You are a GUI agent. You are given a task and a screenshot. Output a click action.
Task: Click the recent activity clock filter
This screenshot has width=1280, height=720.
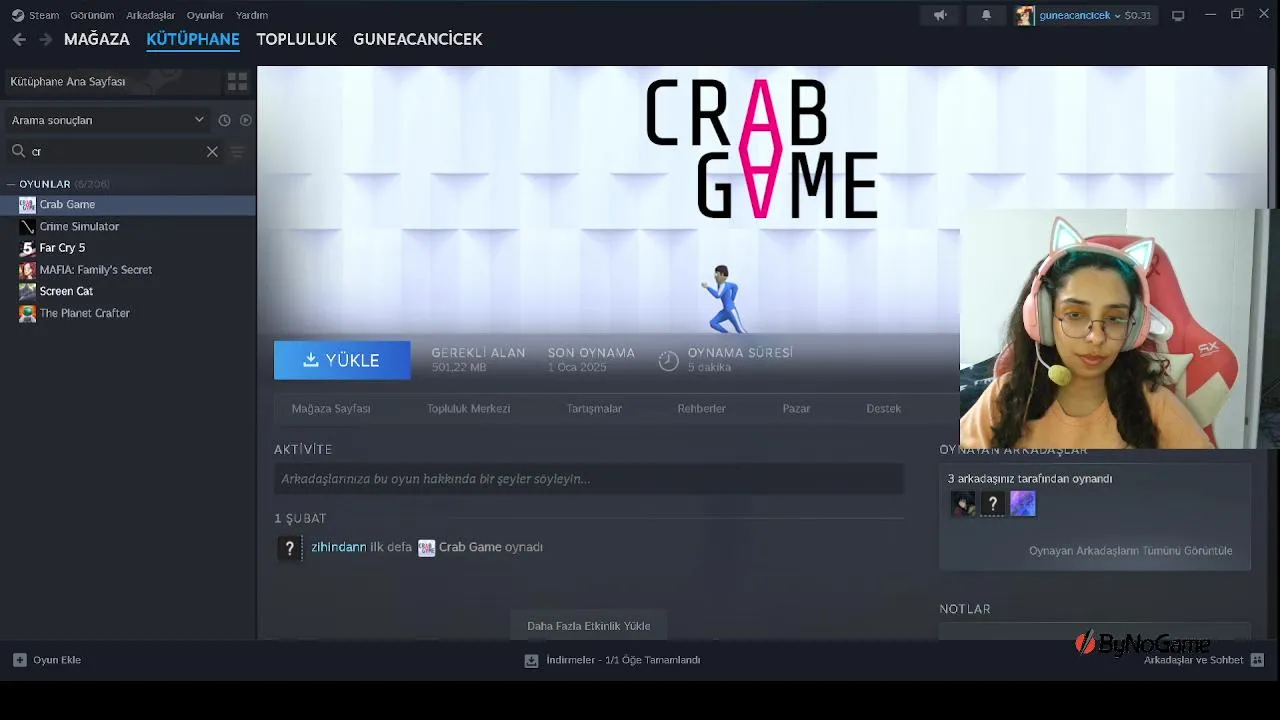[224, 120]
